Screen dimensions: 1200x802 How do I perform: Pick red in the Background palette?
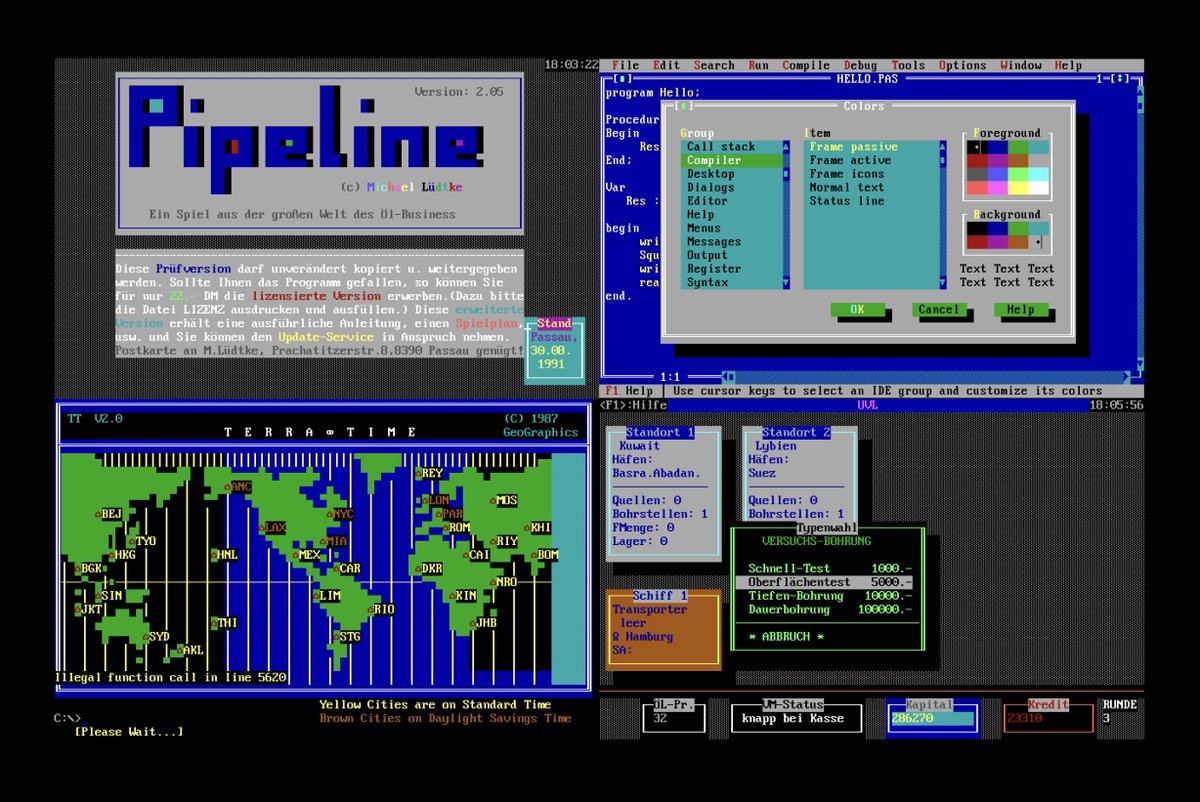pyautogui.click(x=977, y=242)
